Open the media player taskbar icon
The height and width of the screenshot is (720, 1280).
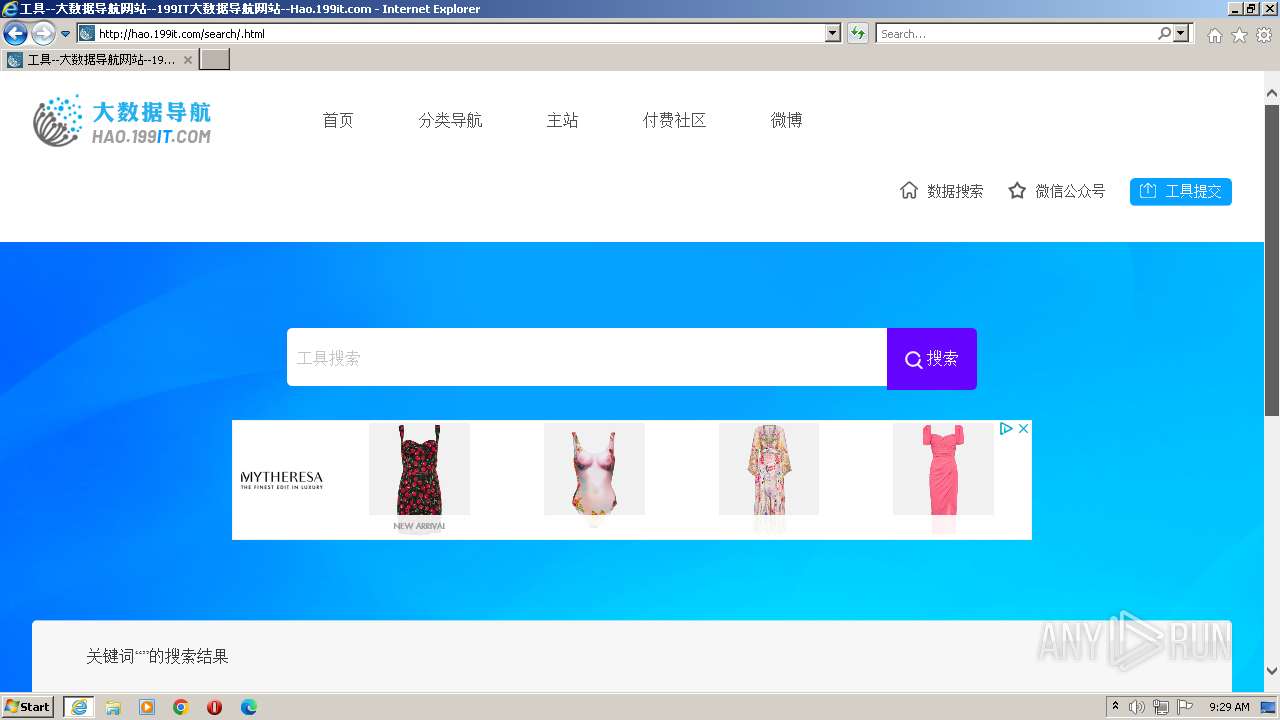tap(147, 707)
